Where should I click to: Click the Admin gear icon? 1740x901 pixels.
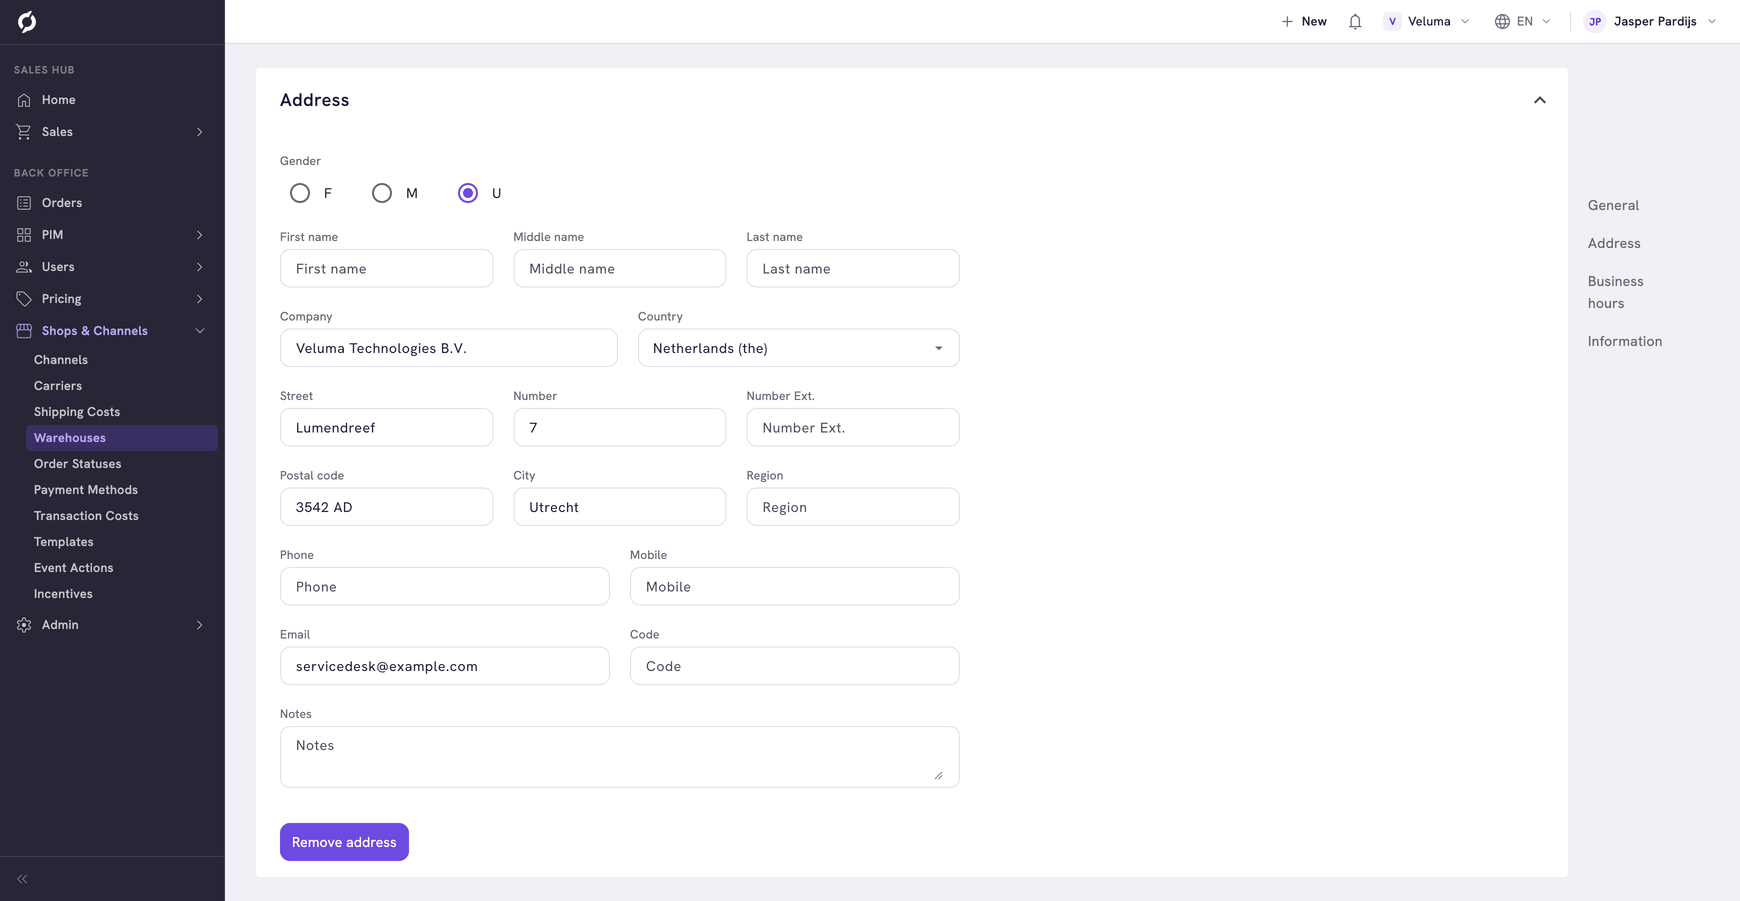click(24, 625)
